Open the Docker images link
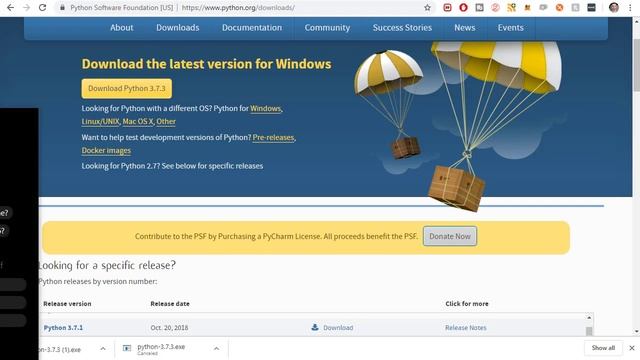The width and height of the screenshot is (640, 360). click(x=106, y=151)
